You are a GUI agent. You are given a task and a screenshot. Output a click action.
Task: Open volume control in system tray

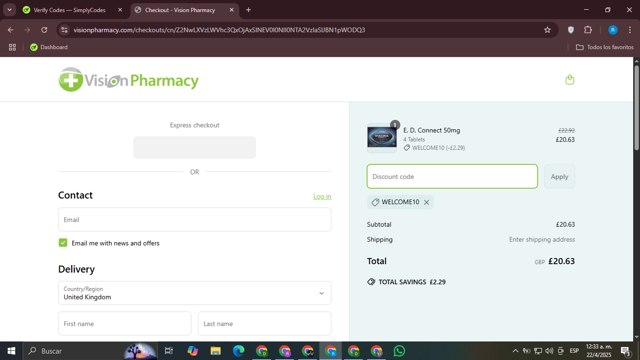[549, 351]
